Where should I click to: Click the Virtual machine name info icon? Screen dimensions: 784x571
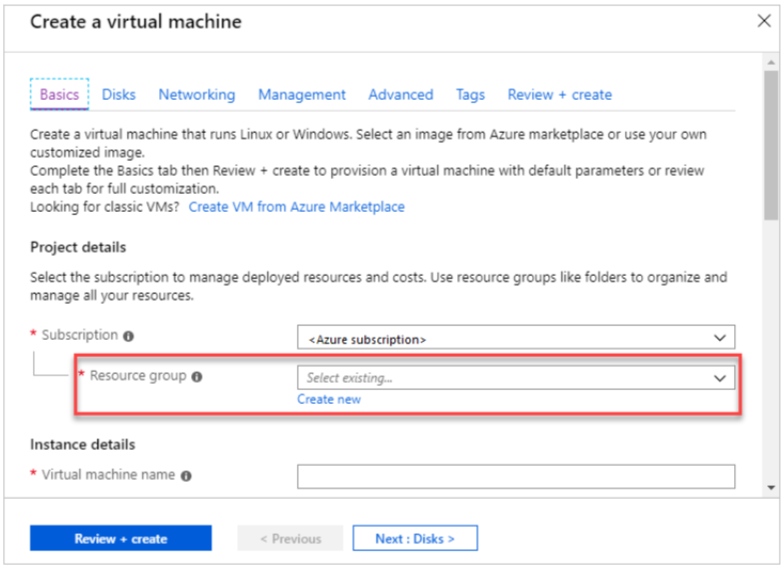[x=186, y=476]
